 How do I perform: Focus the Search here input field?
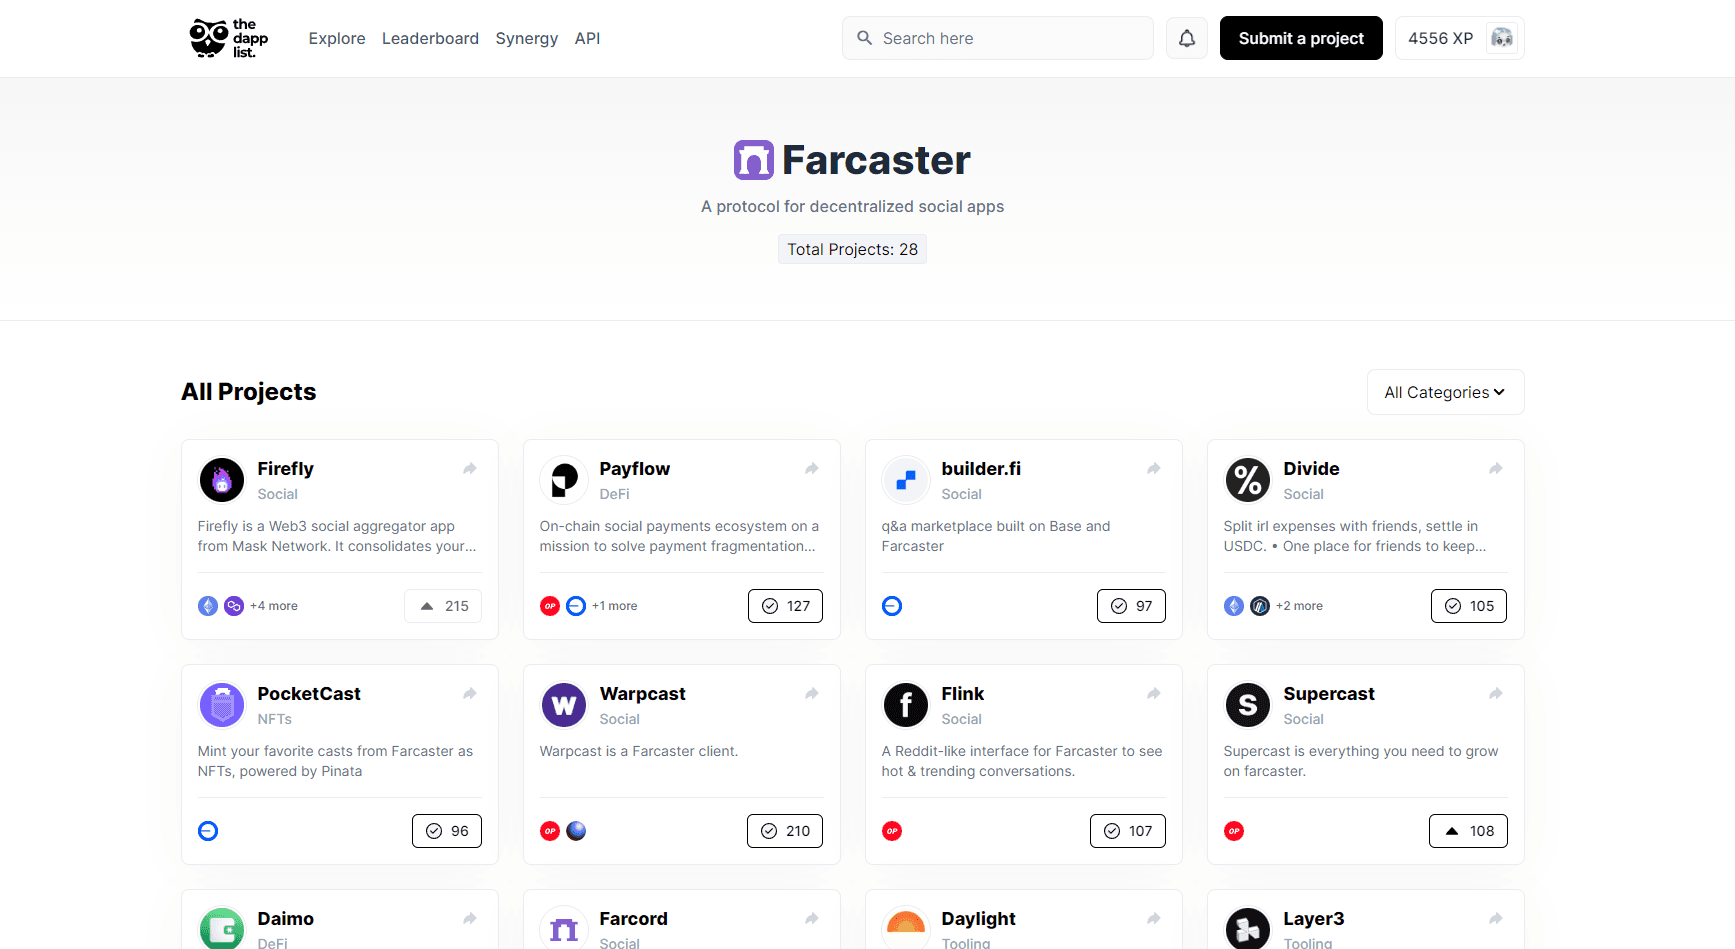coord(998,38)
